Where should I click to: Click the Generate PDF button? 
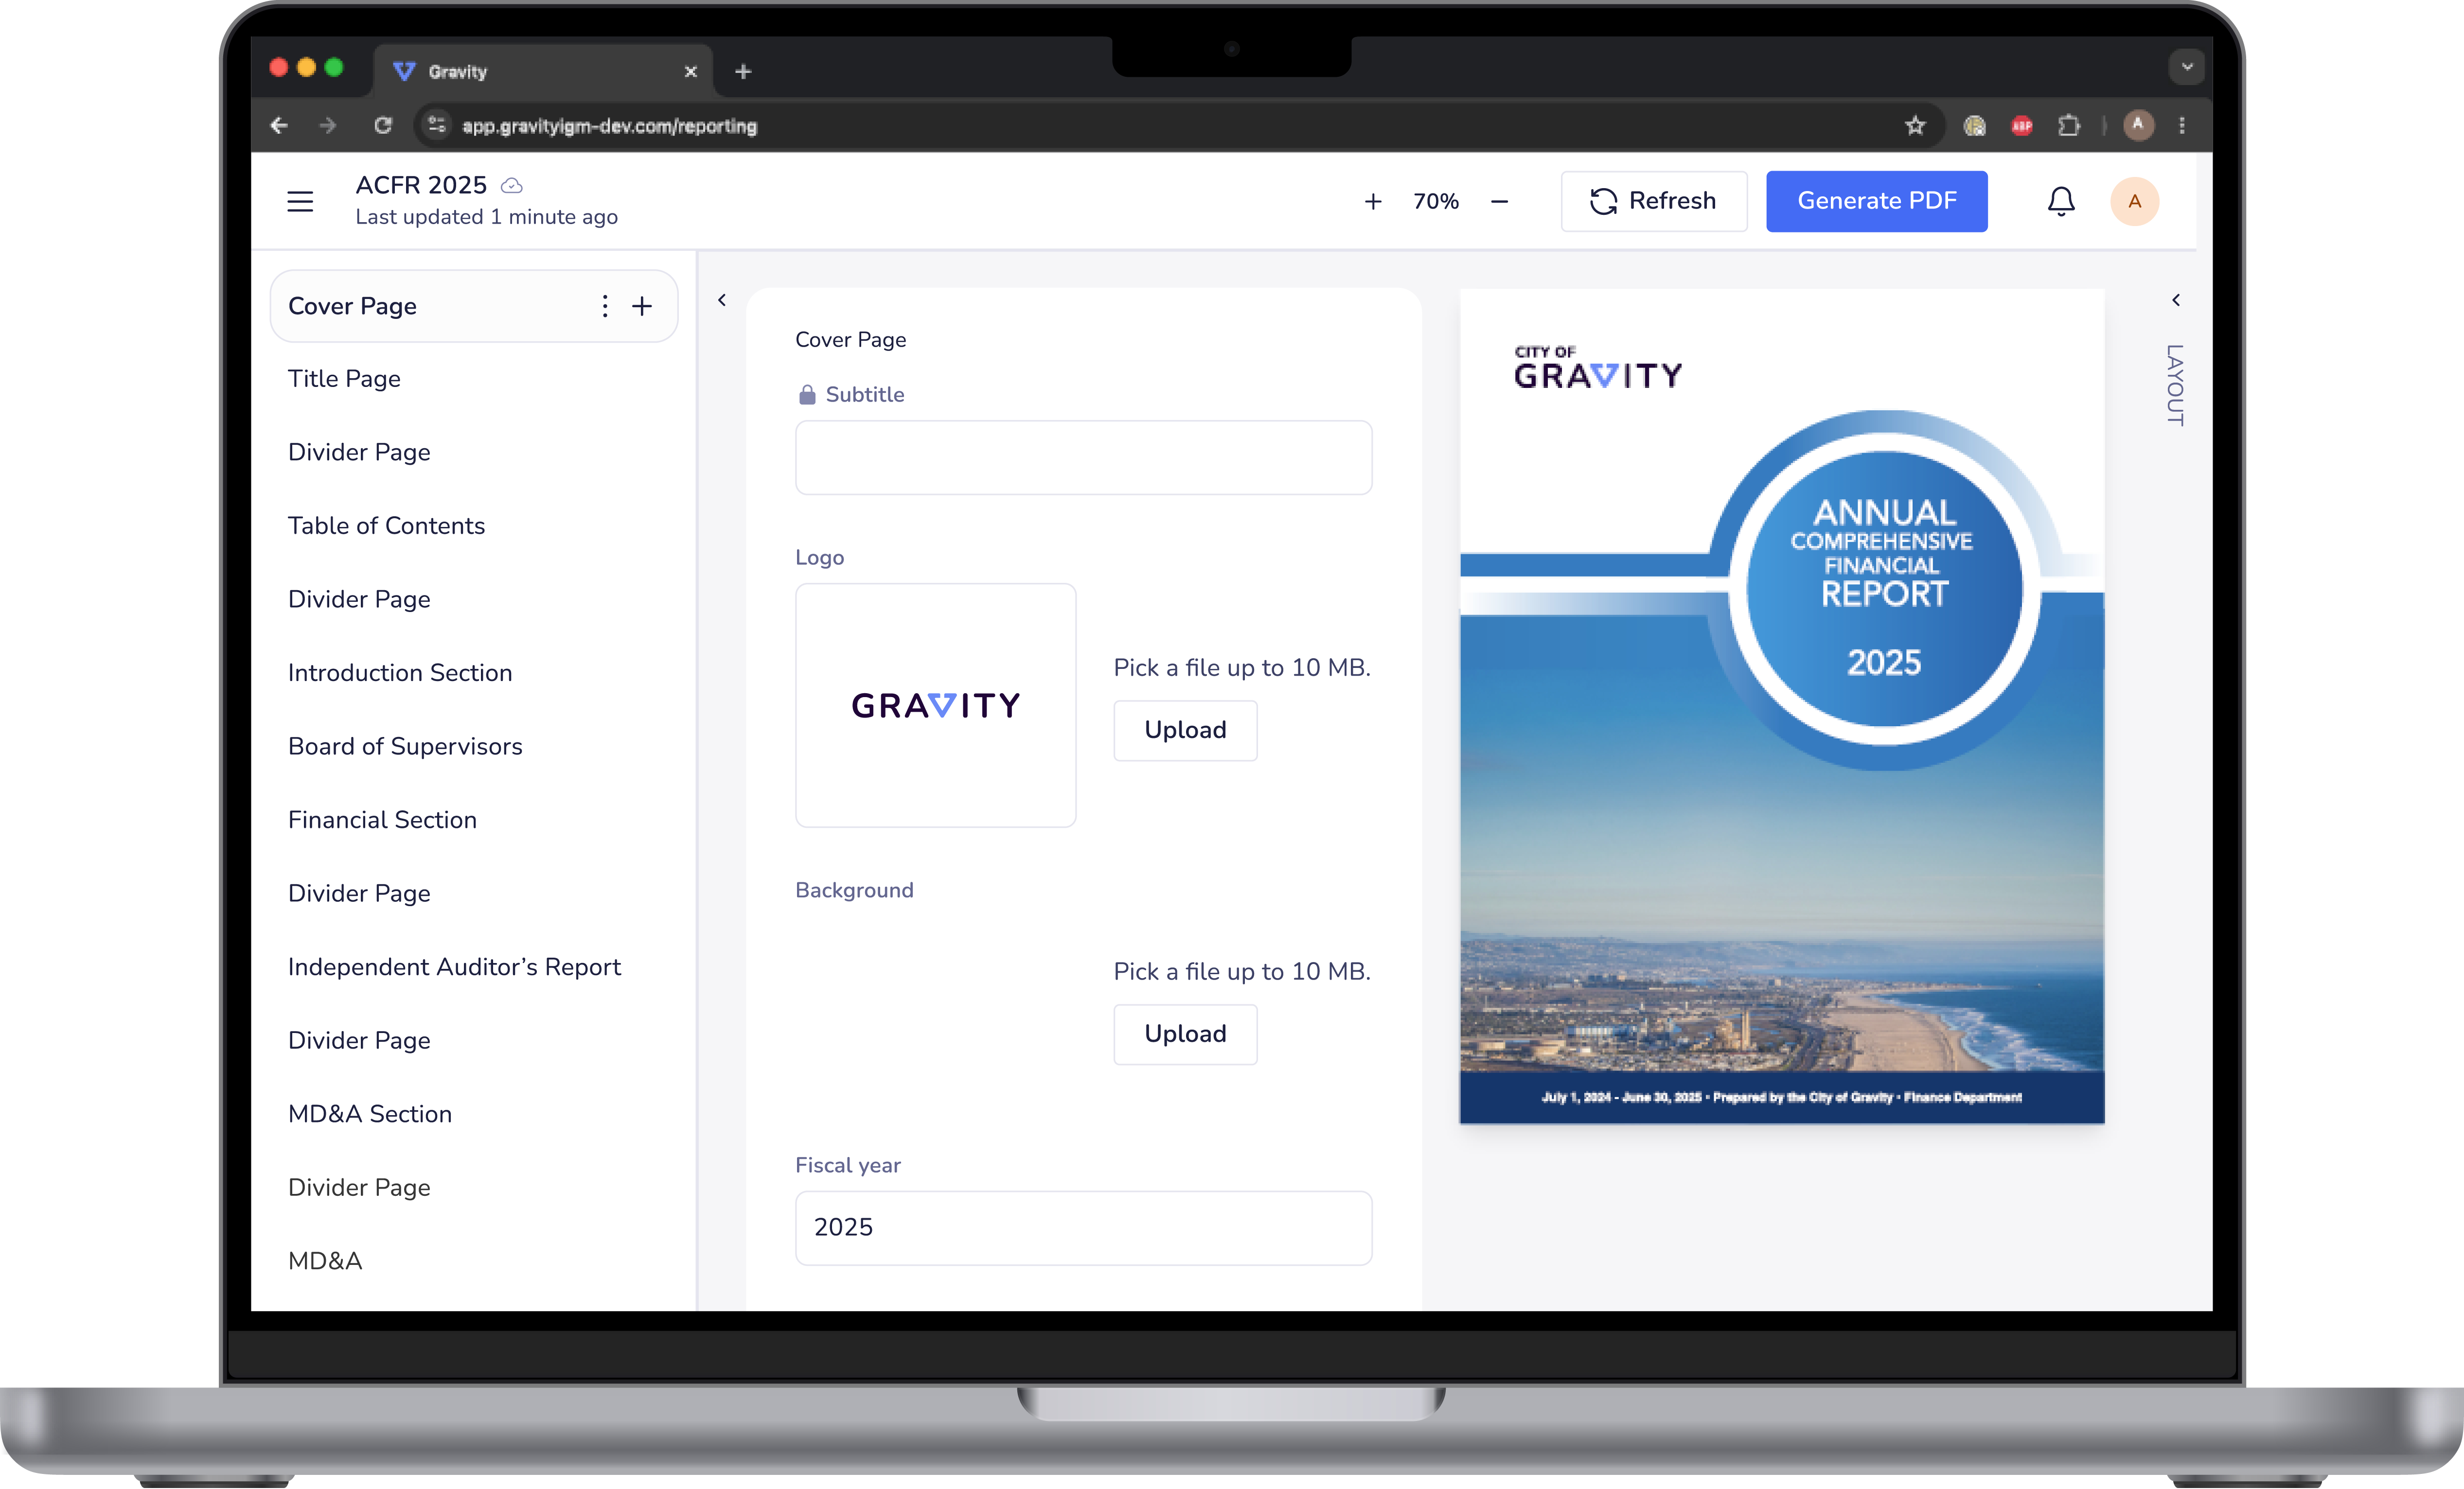pos(1876,201)
